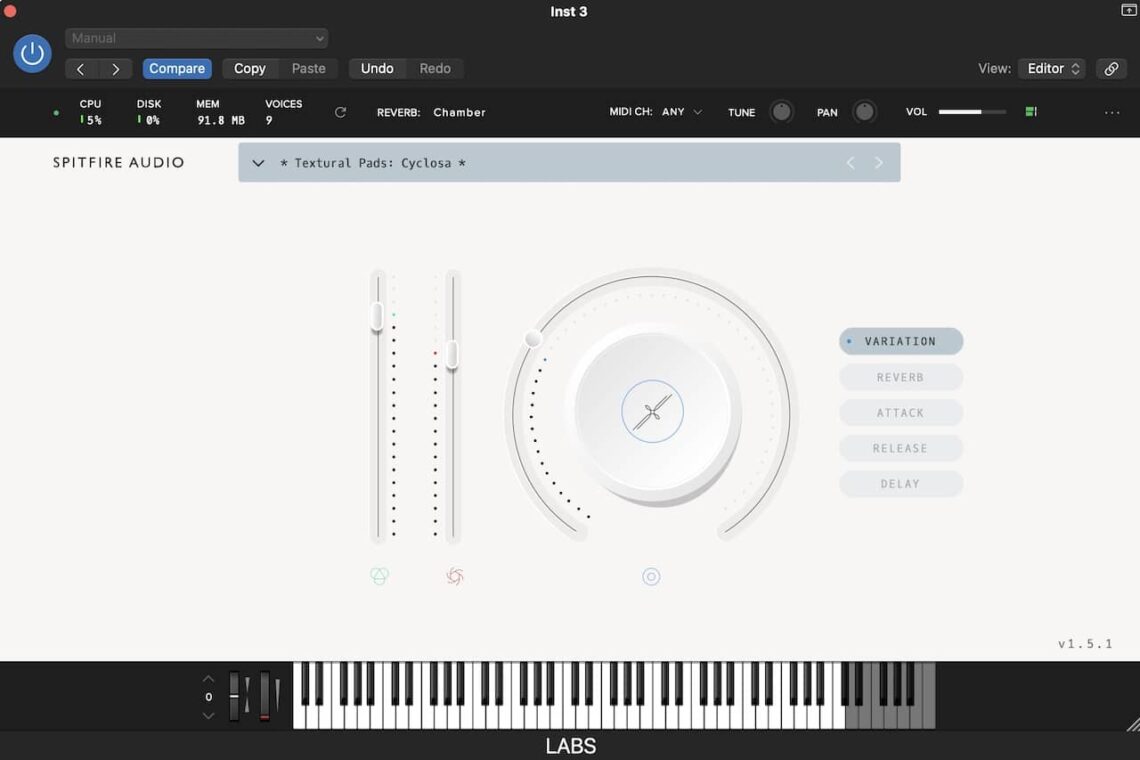Click the red dynamics icon below slider
Screen dimensions: 1140x760
[455, 576]
